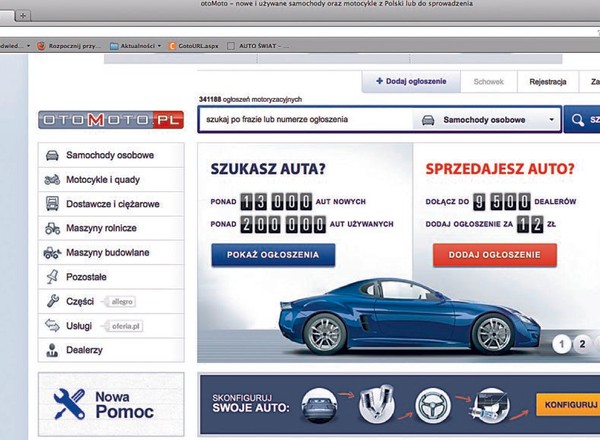Screen dimensions: 600x440
Task: Open the Rejestracja tab
Action: click(548, 81)
